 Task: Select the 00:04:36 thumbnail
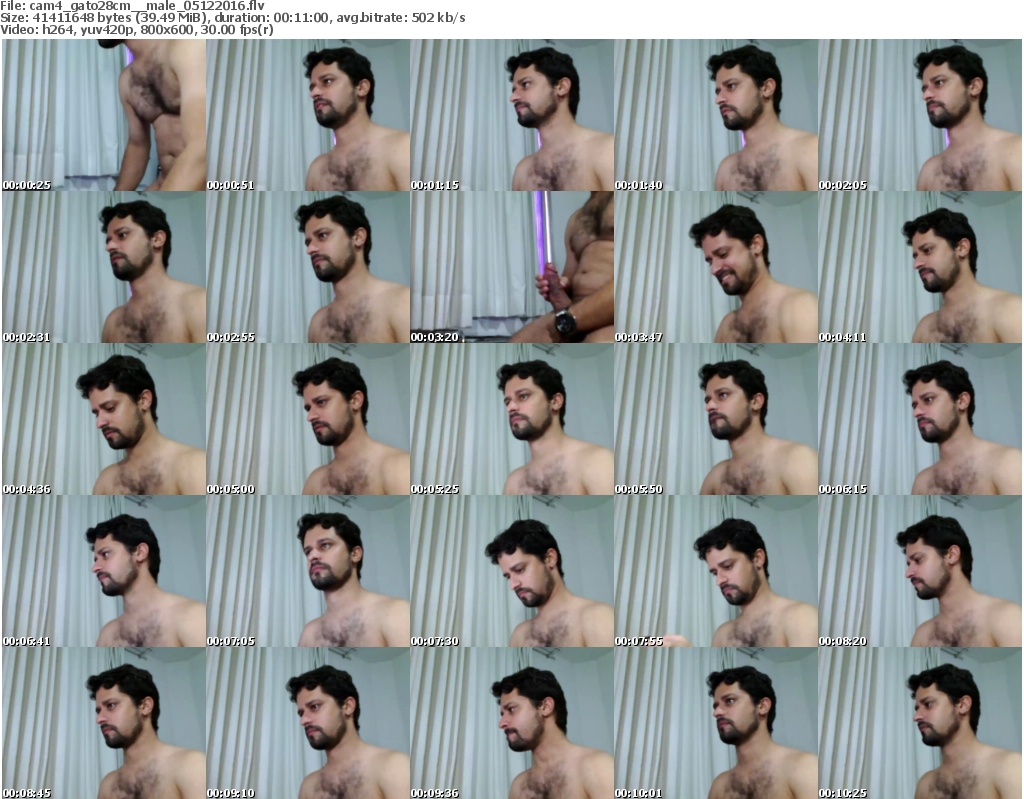coord(103,419)
